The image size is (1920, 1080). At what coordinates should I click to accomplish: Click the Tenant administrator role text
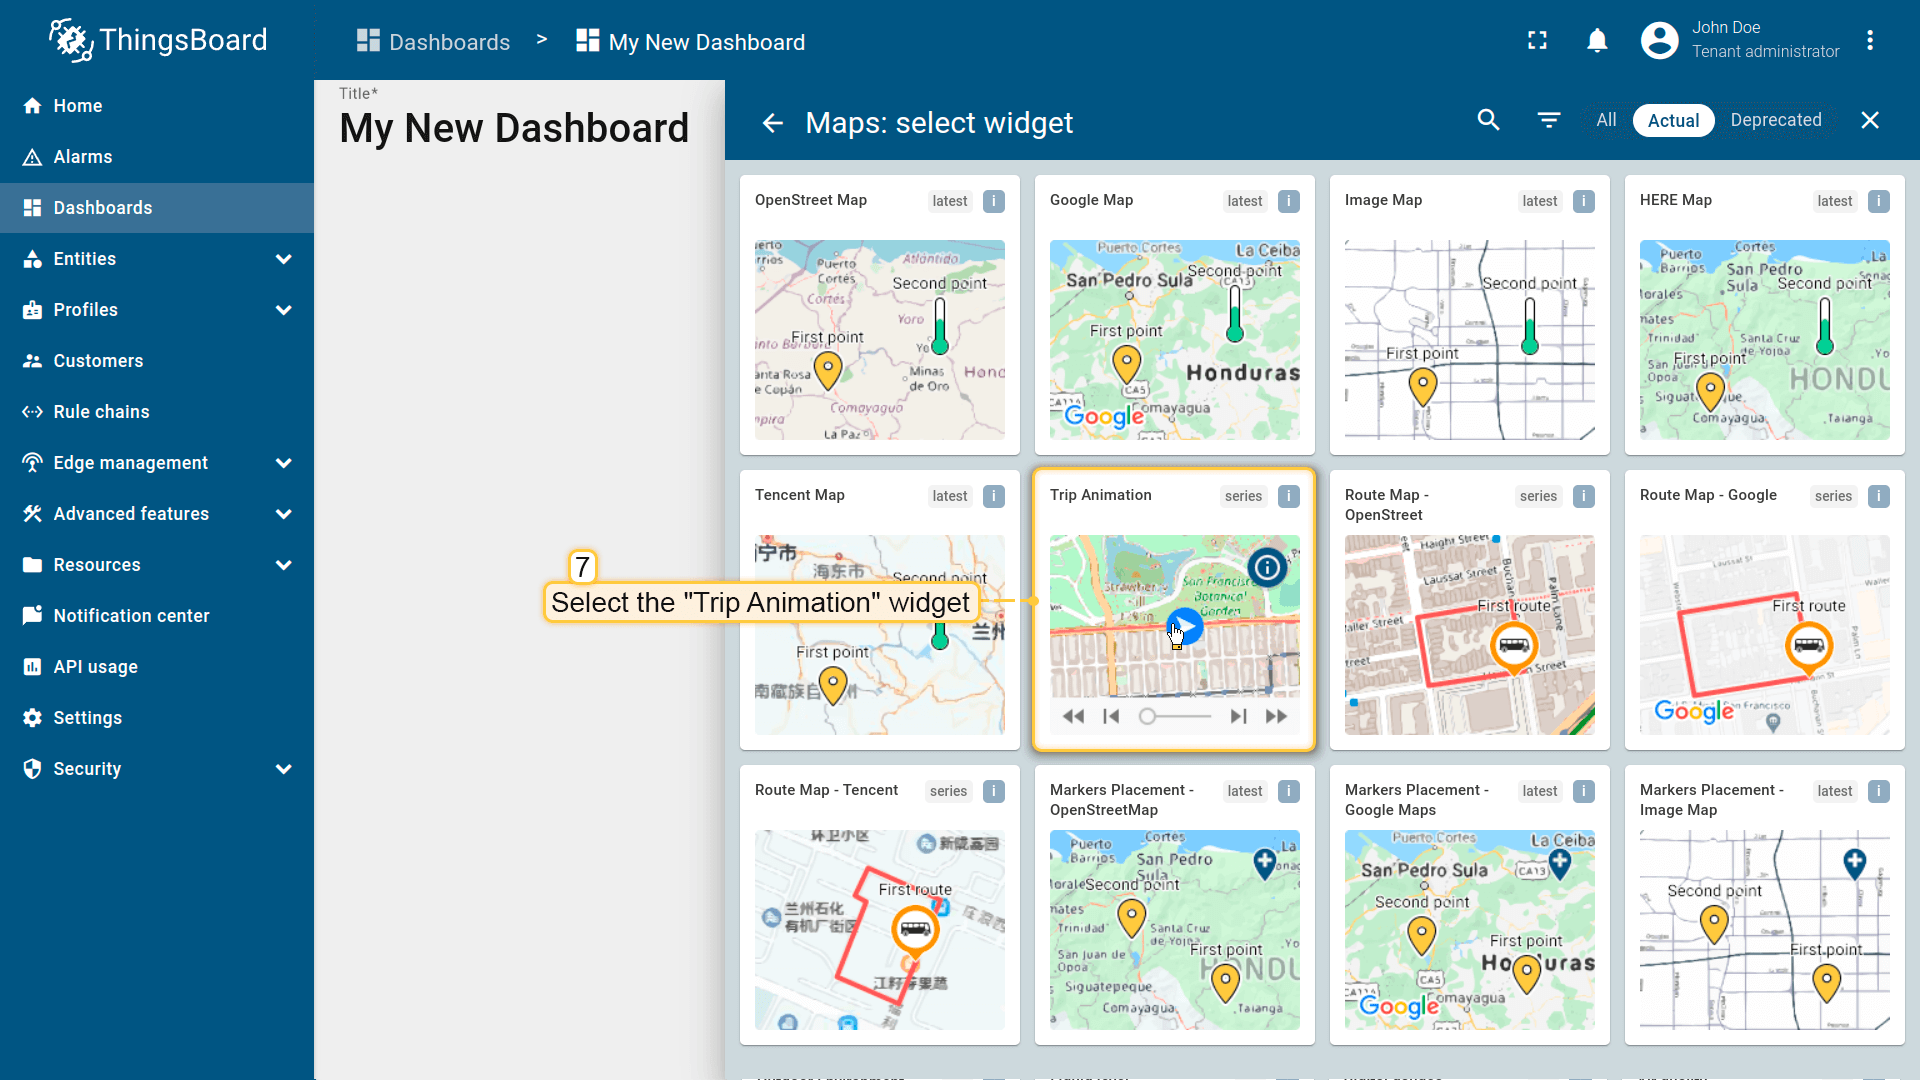coord(1766,51)
